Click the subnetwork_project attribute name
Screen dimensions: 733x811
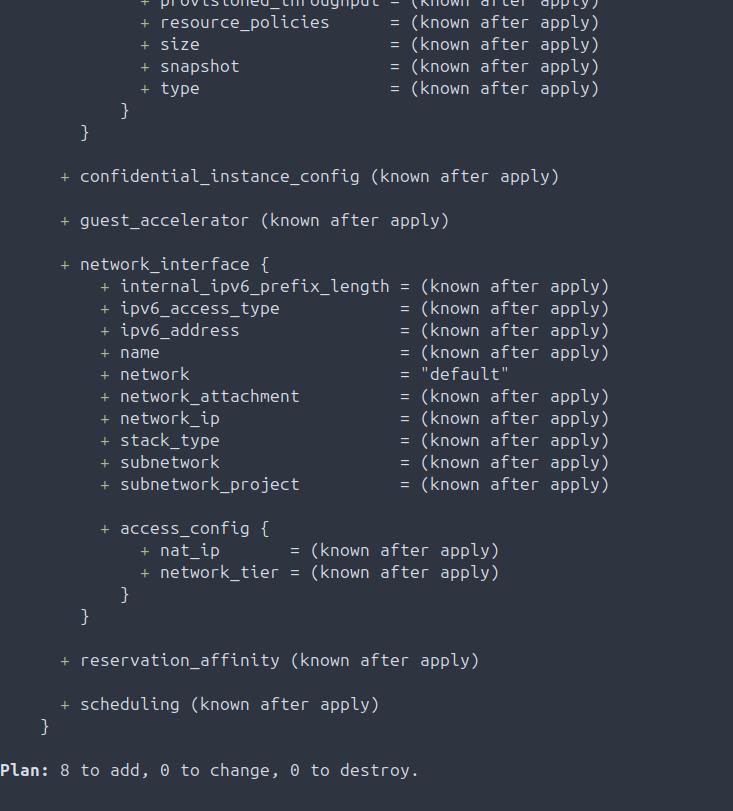tap(209, 484)
